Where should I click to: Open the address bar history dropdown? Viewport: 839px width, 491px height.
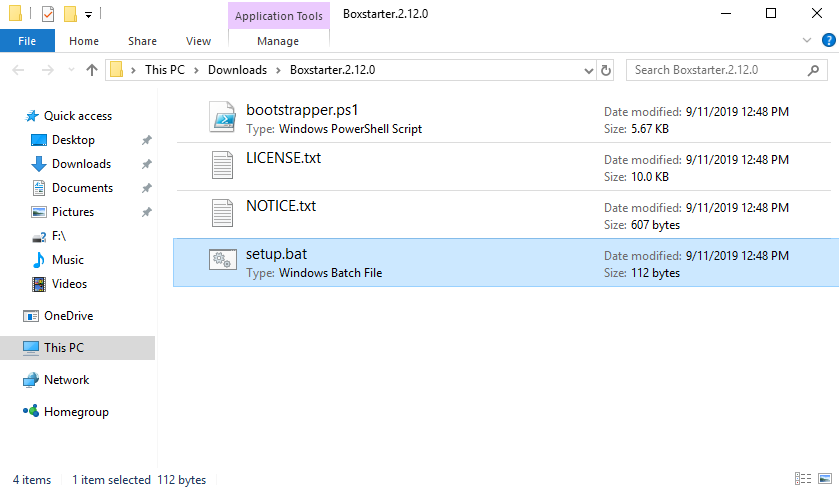click(589, 70)
